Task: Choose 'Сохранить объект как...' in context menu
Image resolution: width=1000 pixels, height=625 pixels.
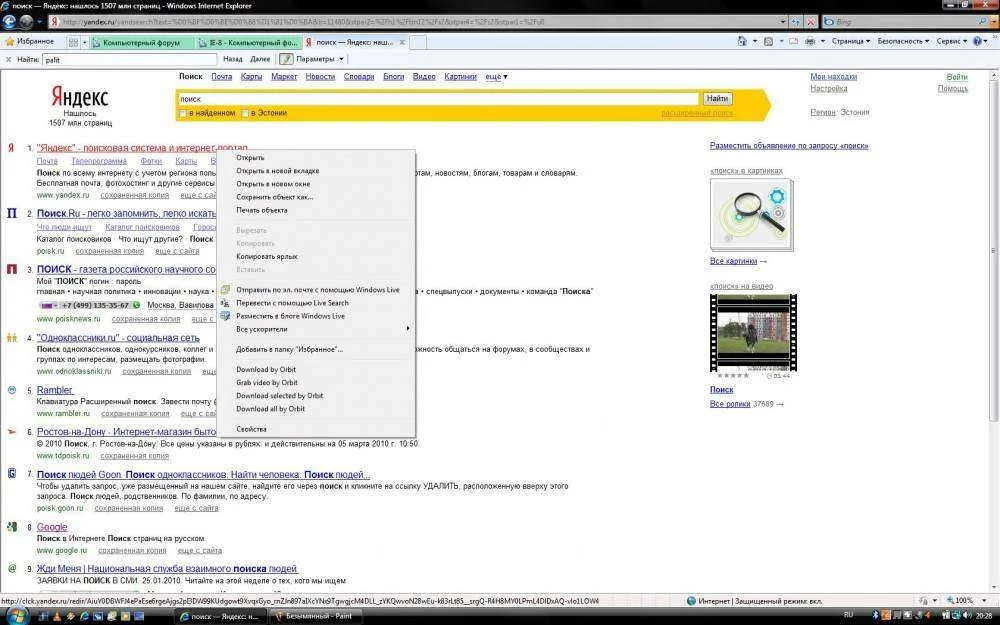Action: click(274, 197)
